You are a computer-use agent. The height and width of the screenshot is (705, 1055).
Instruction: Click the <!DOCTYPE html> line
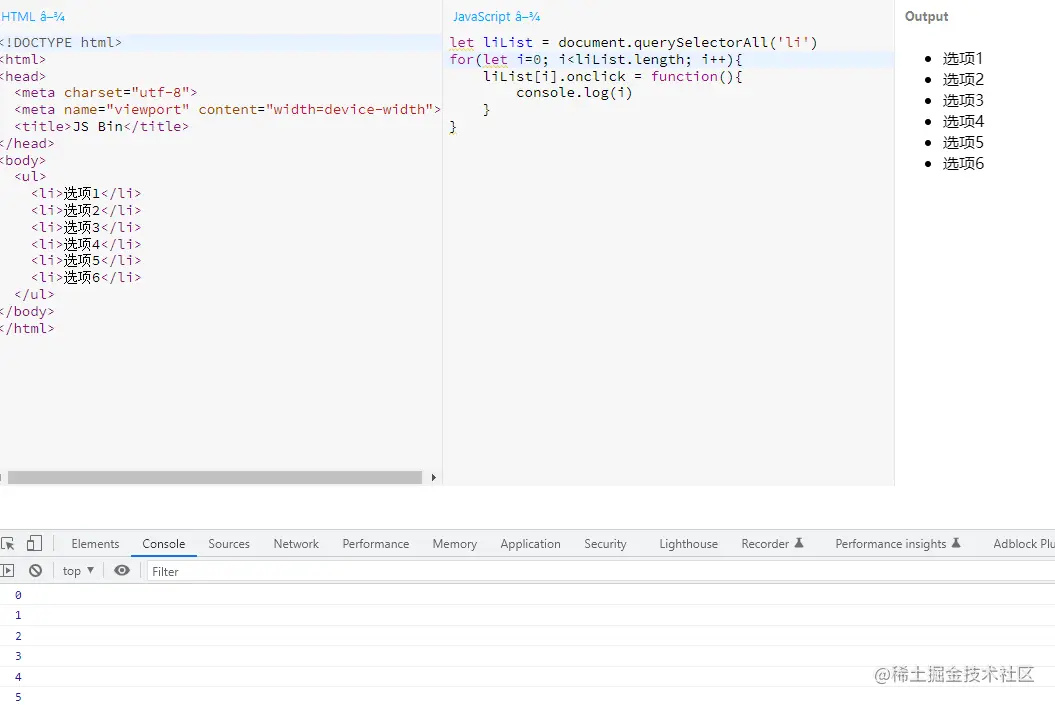61,42
